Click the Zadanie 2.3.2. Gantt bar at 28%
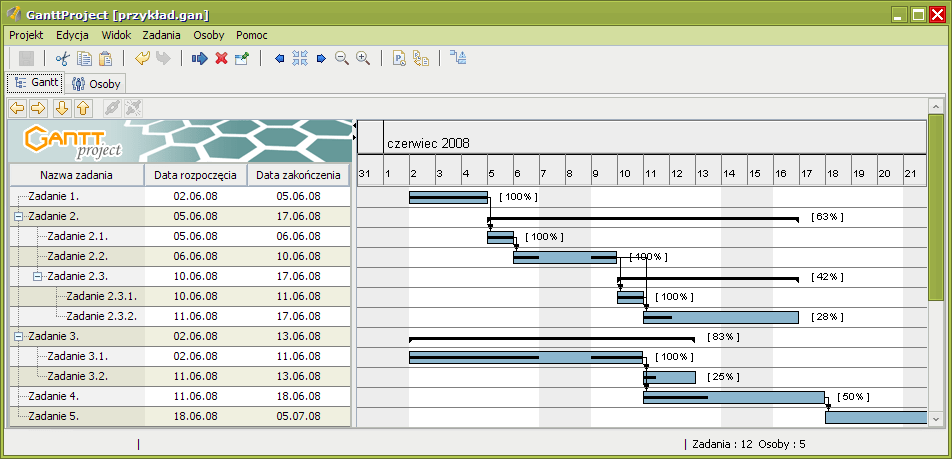The width and height of the screenshot is (952, 459). click(x=721, y=317)
